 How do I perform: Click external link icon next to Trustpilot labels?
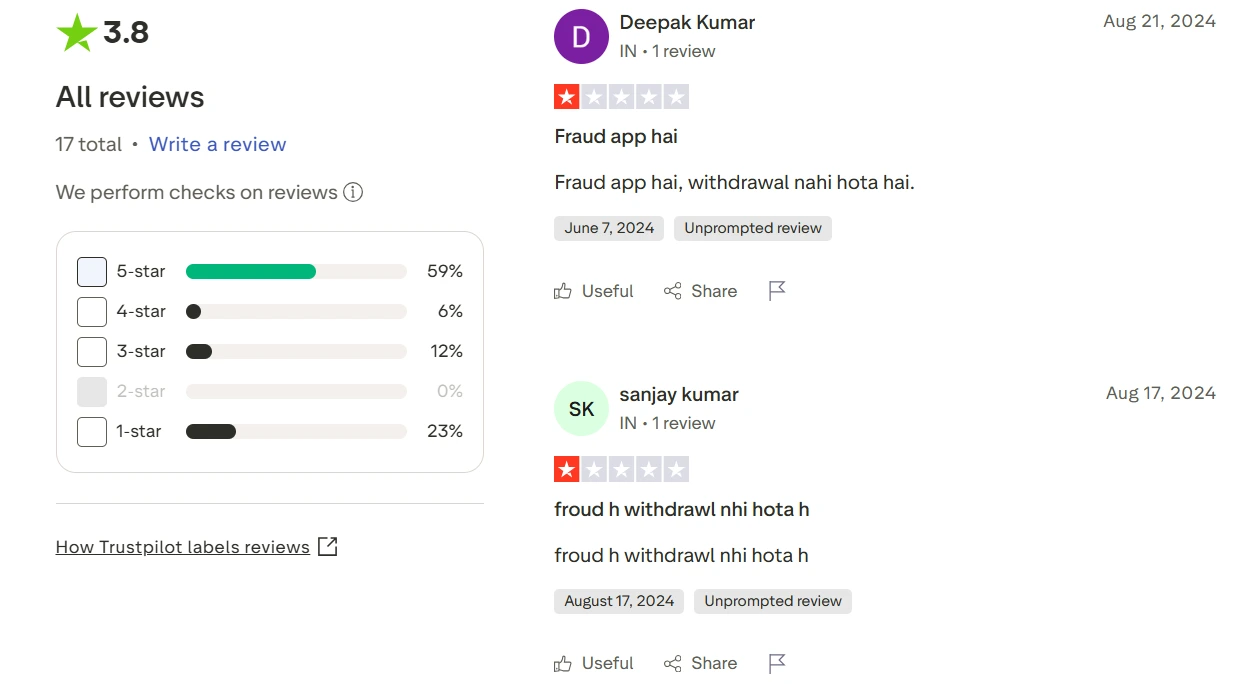[x=327, y=546]
